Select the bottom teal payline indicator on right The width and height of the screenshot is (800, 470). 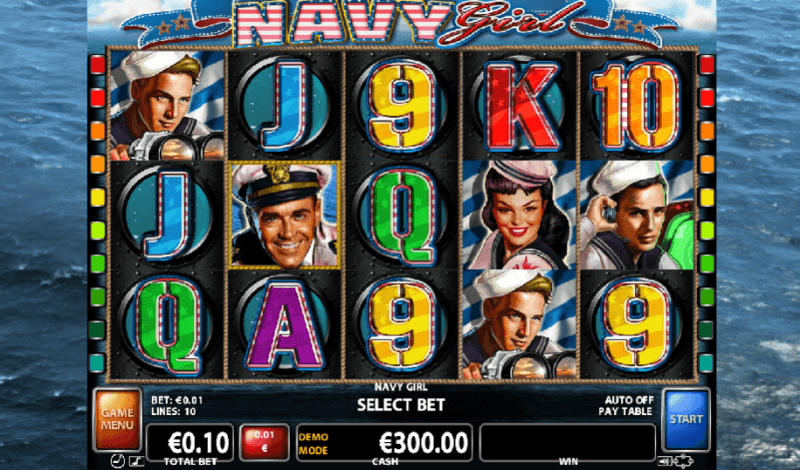[x=707, y=363]
